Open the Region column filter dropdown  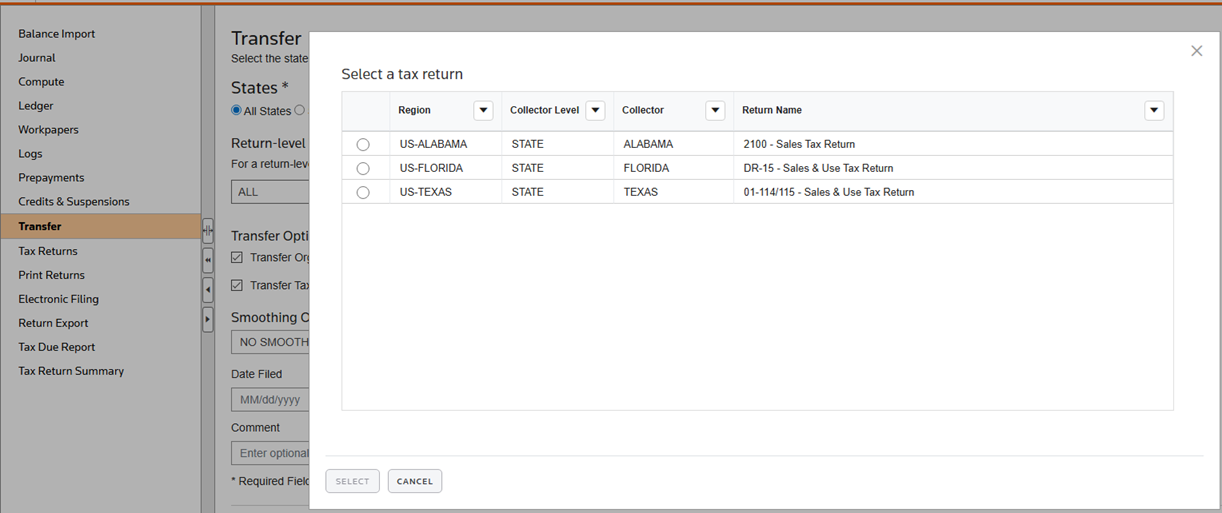click(x=483, y=111)
